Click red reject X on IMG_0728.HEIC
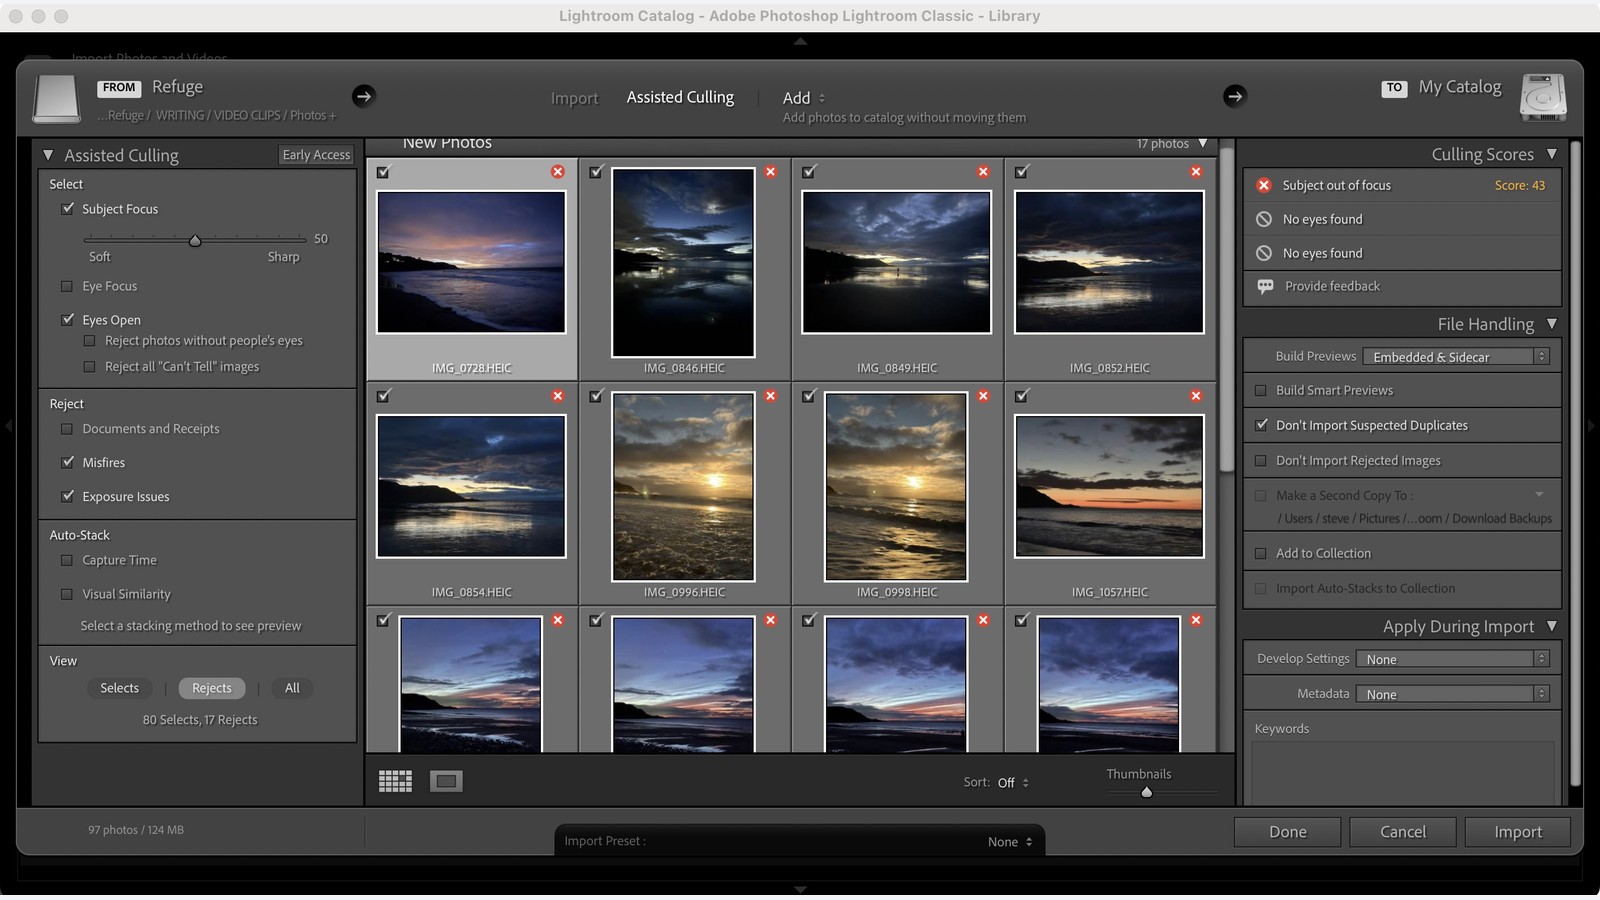This screenshot has width=1600, height=900. (x=558, y=172)
